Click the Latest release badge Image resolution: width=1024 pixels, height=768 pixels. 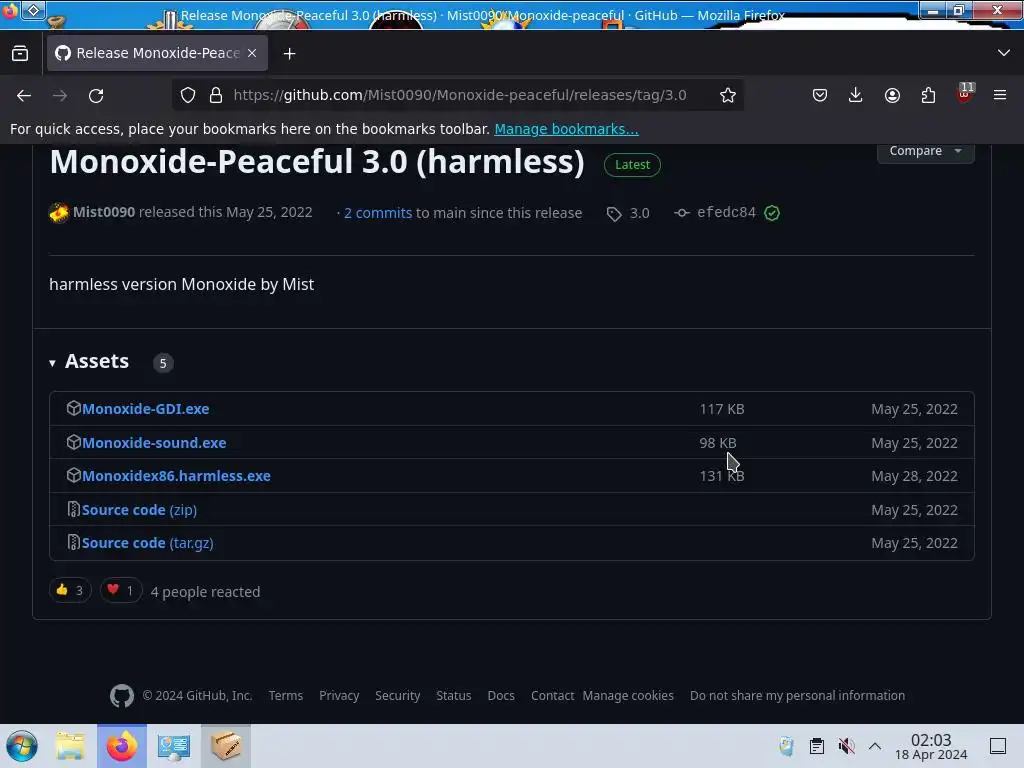pyautogui.click(x=632, y=165)
